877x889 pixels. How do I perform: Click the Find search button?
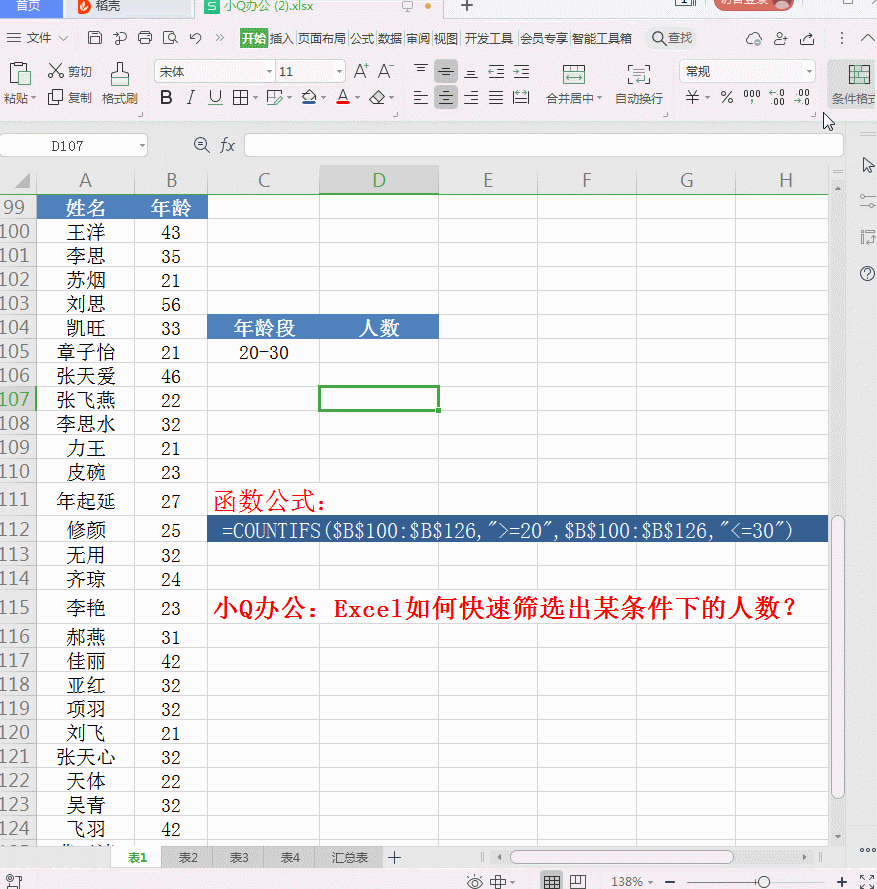(x=672, y=38)
